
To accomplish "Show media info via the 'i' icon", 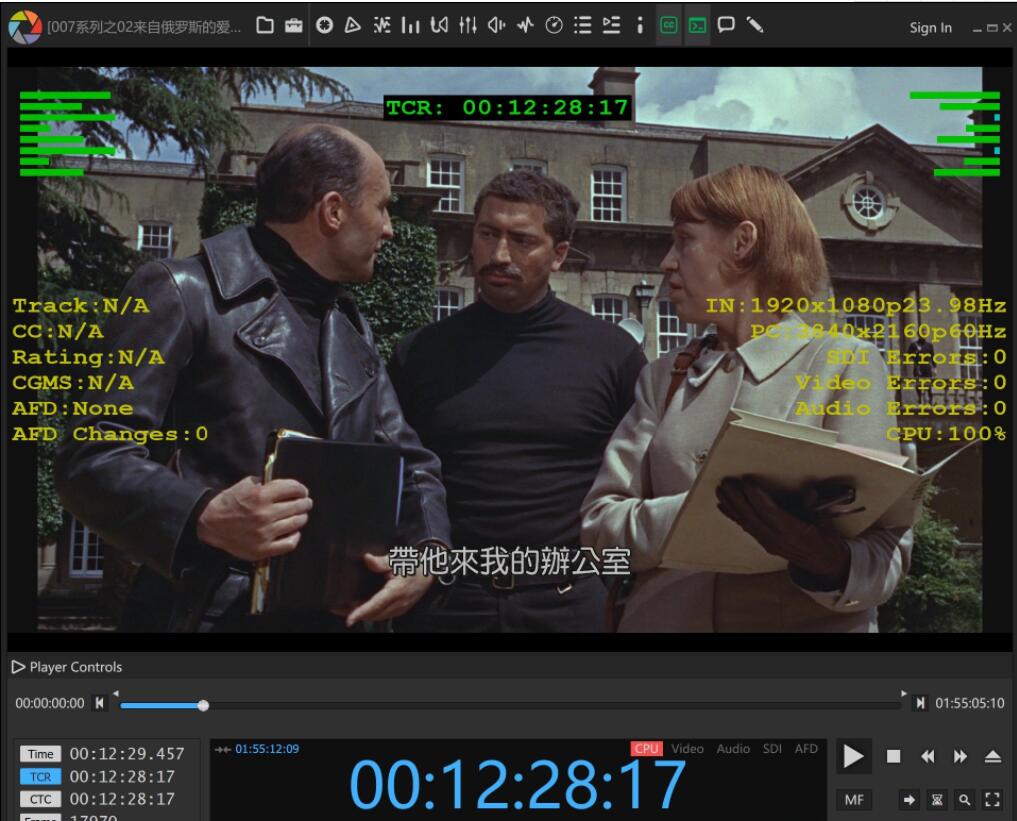I will [x=640, y=25].
